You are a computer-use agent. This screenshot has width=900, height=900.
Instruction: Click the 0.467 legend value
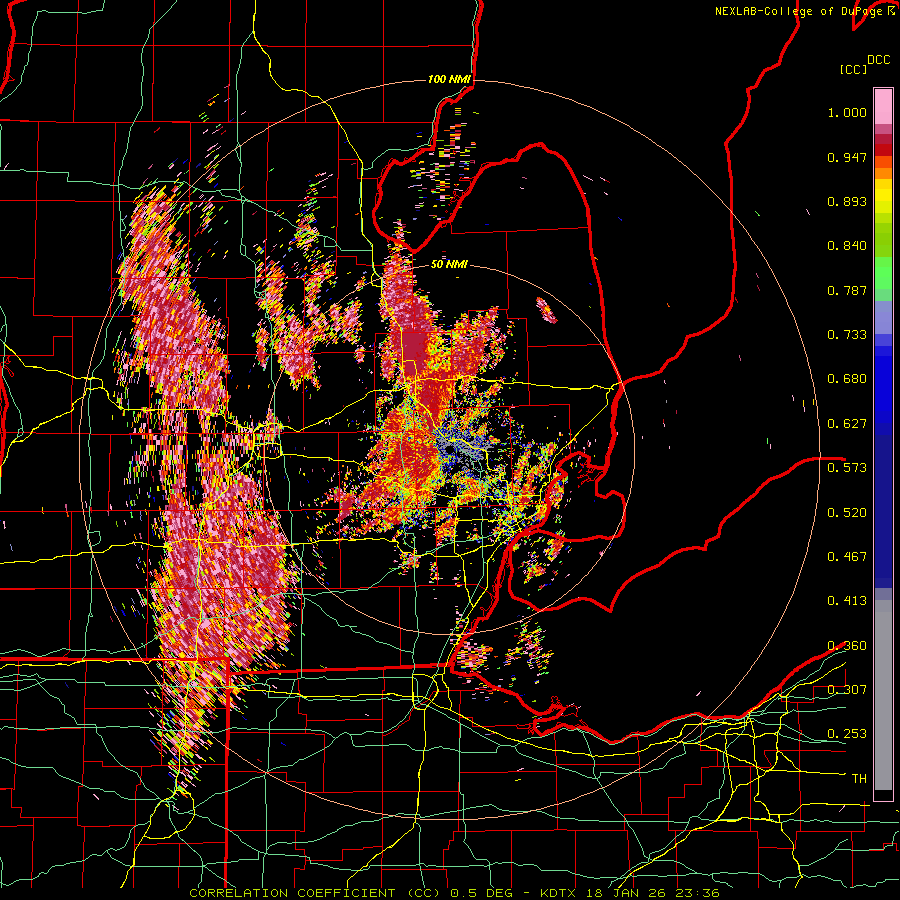click(x=847, y=557)
